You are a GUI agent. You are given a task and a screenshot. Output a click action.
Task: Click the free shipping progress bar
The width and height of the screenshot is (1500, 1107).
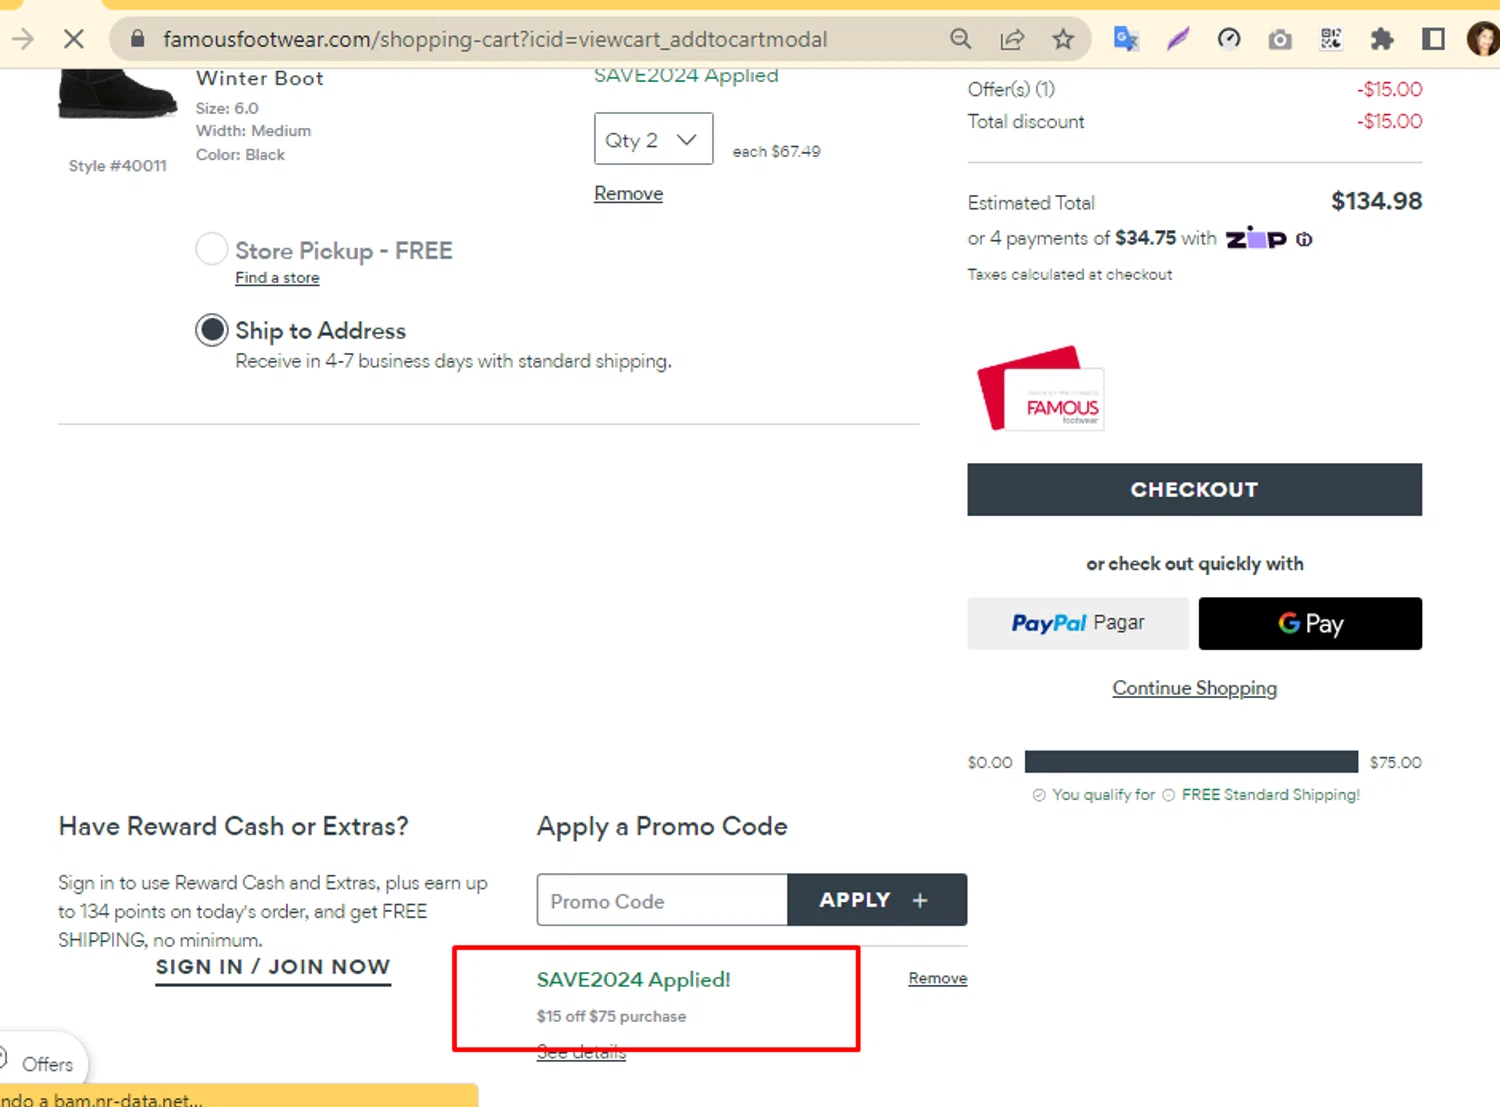pyautogui.click(x=1191, y=762)
